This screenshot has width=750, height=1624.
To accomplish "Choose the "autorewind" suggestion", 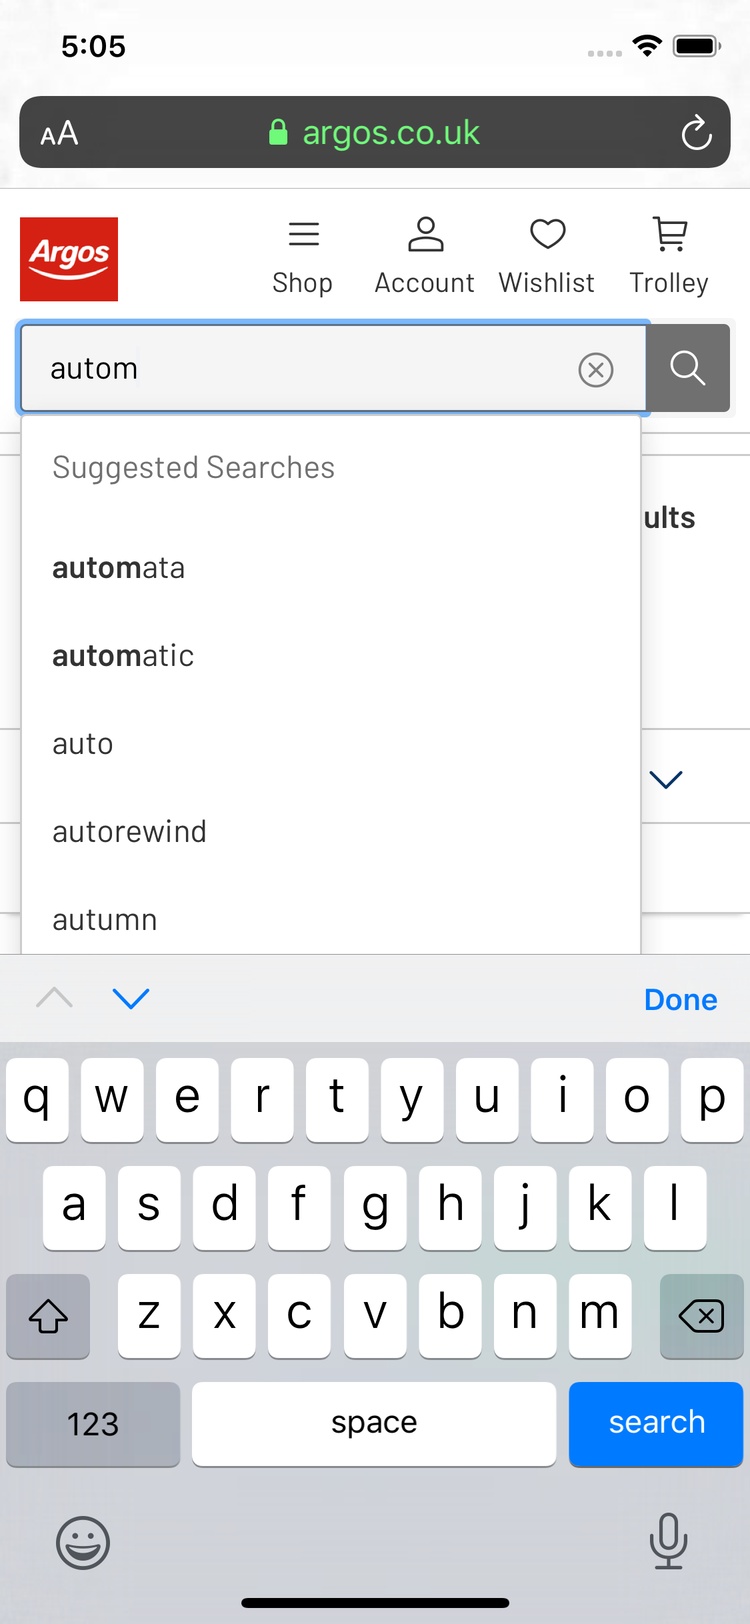I will [x=130, y=832].
